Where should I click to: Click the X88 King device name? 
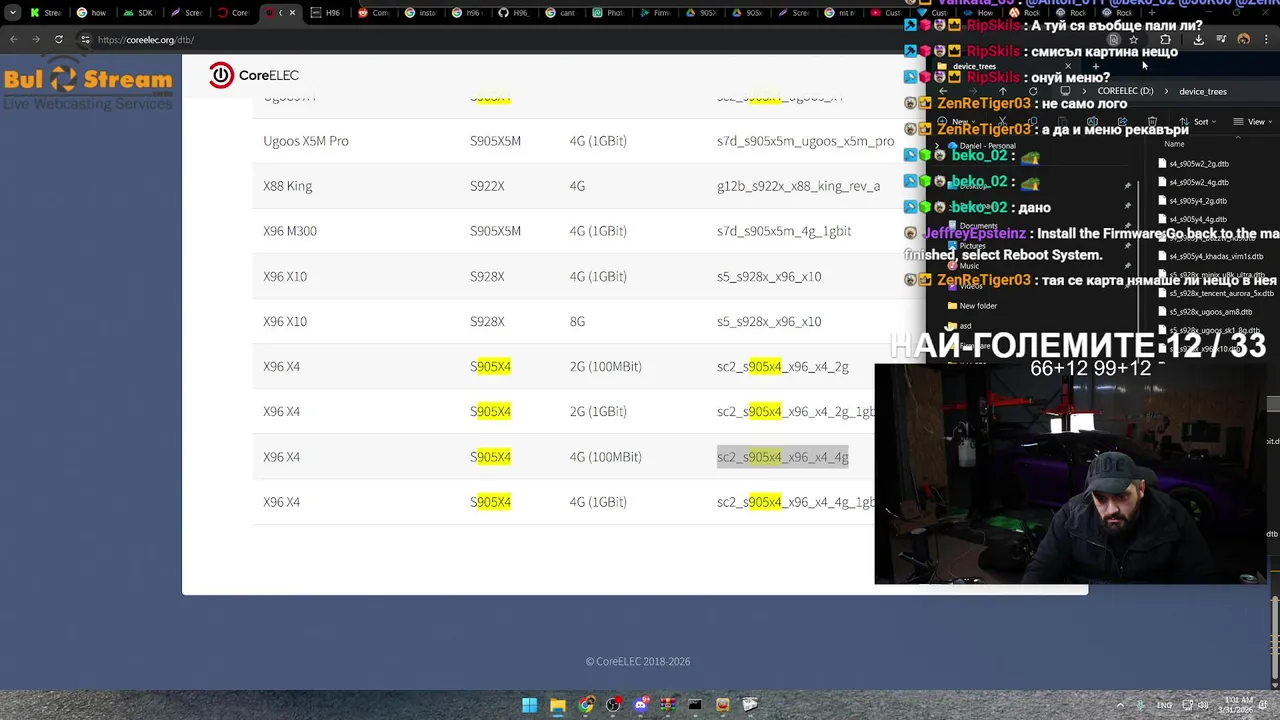pos(288,186)
